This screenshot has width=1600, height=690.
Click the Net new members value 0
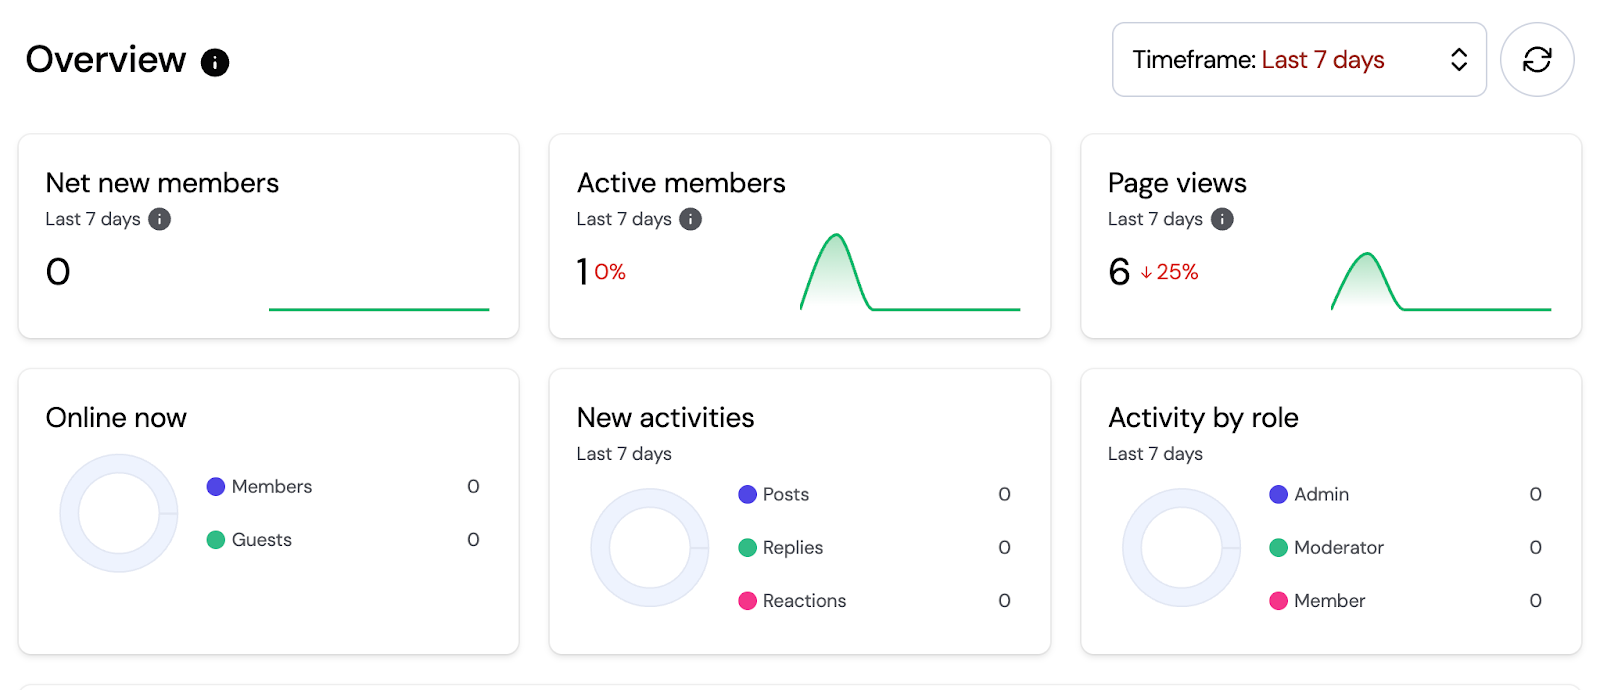pyautogui.click(x=58, y=272)
